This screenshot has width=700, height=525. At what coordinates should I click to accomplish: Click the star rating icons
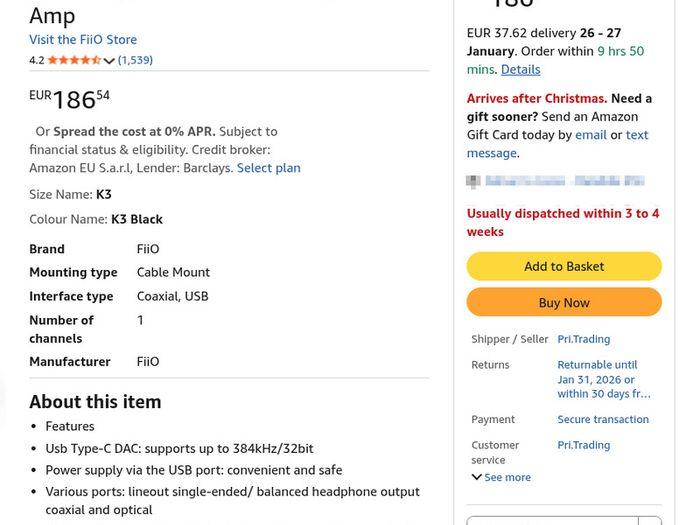click(x=74, y=60)
